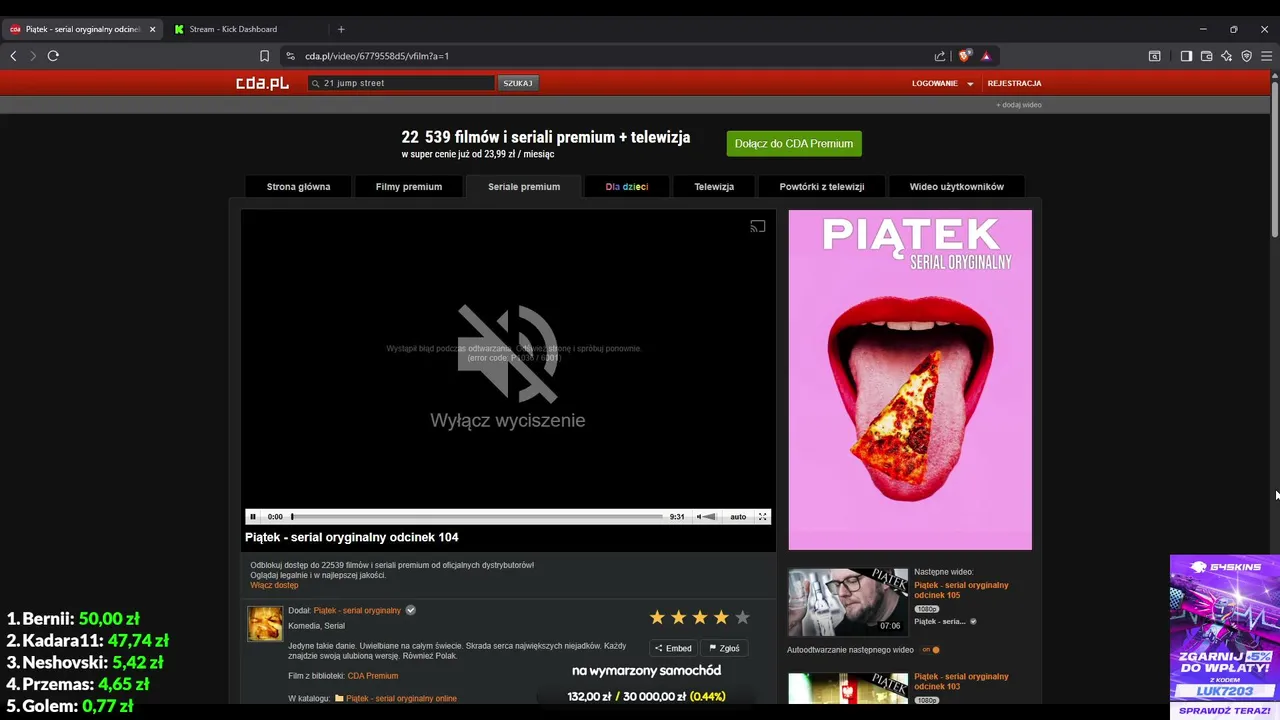Rate the video three stars
This screenshot has width=1280, height=720.
pos(700,618)
